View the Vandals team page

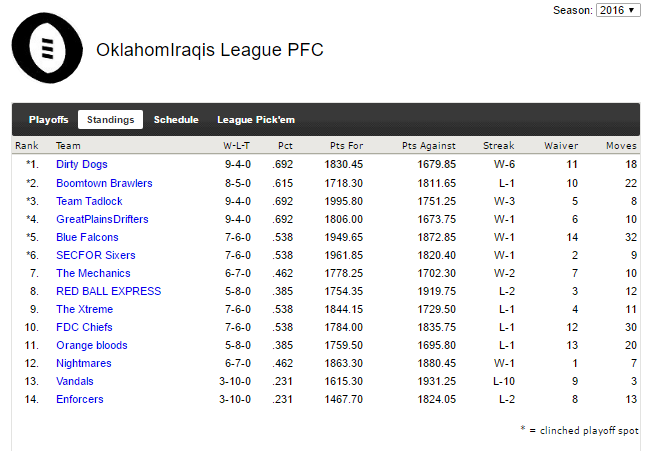pyautogui.click(x=75, y=381)
